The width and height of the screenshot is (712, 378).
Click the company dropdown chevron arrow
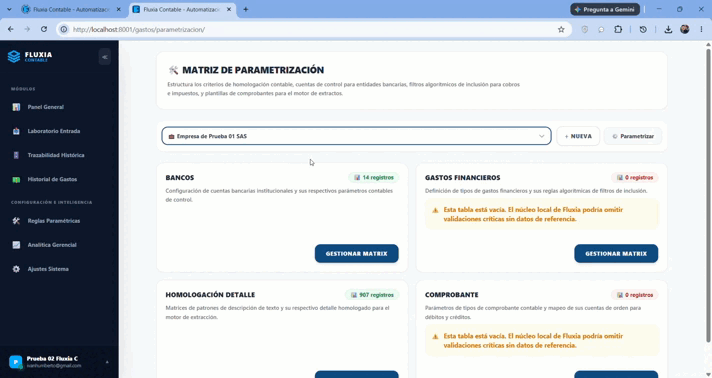(541, 136)
